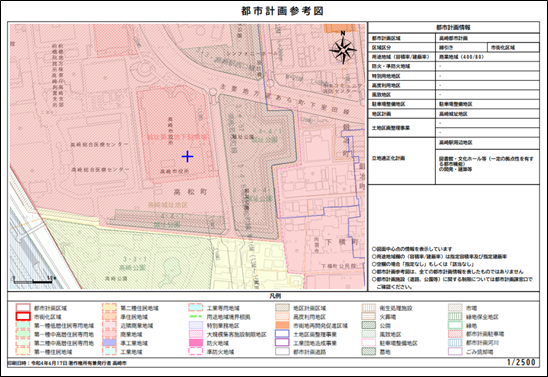Click the 凡例 legend header bar
Screen dimensions: 548x377
point(274,296)
